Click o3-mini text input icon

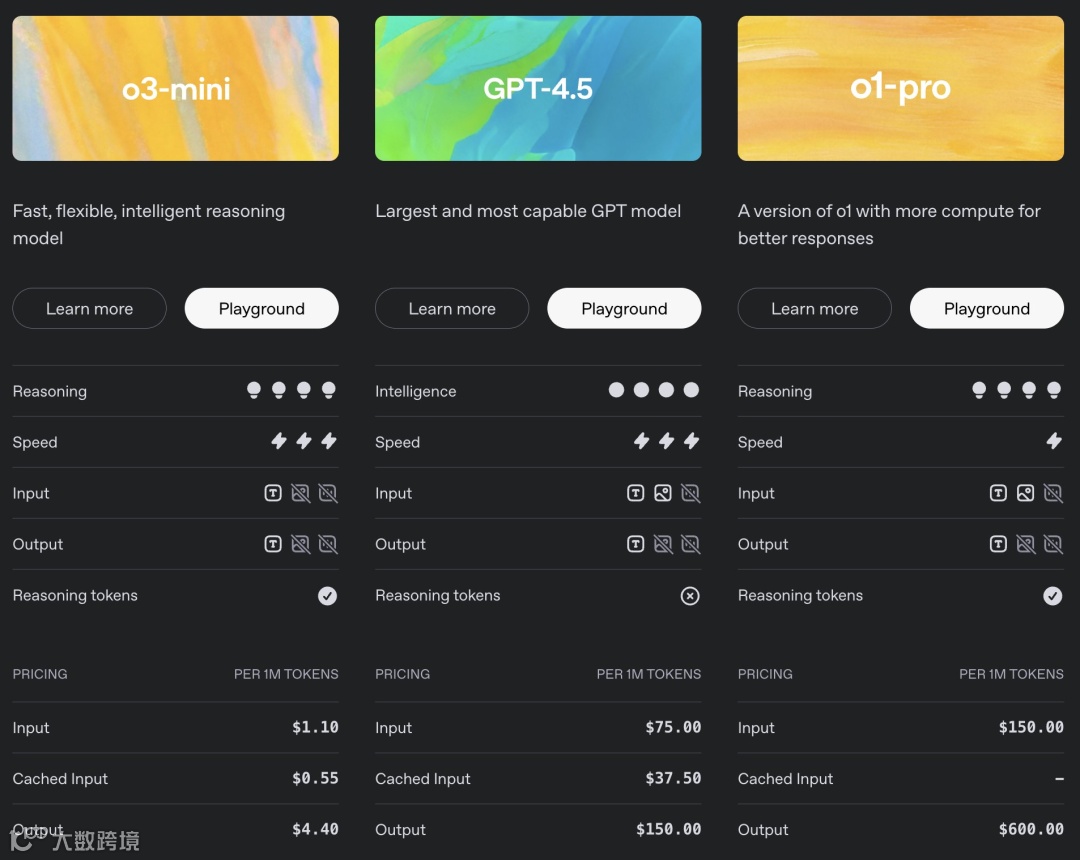pos(273,493)
